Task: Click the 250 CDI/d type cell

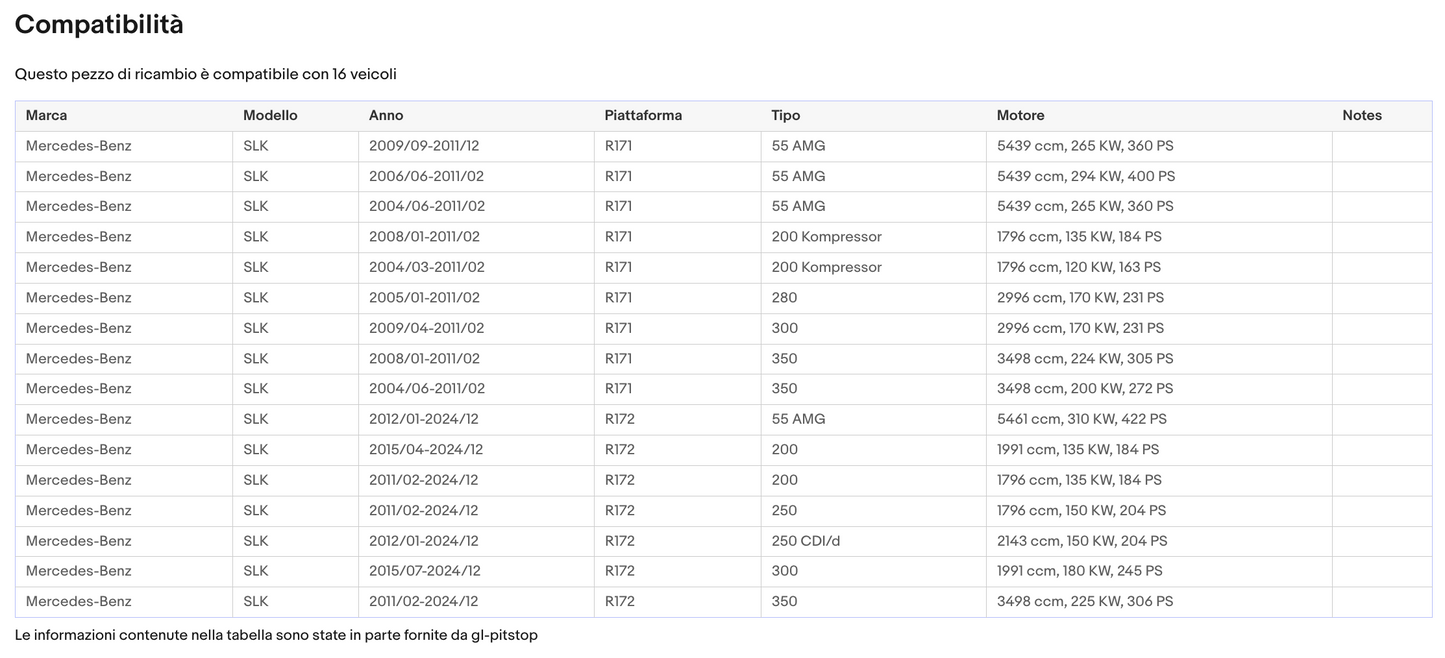Action: tap(806, 541)
